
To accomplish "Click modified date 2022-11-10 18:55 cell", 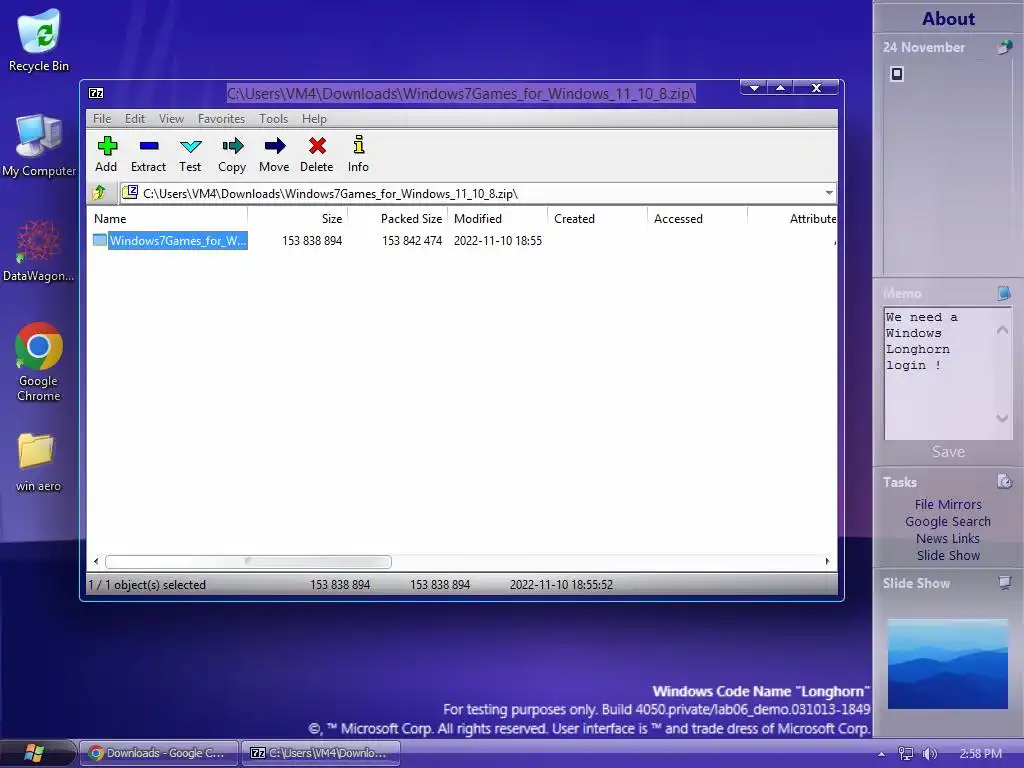I will [x=498, y=240].
